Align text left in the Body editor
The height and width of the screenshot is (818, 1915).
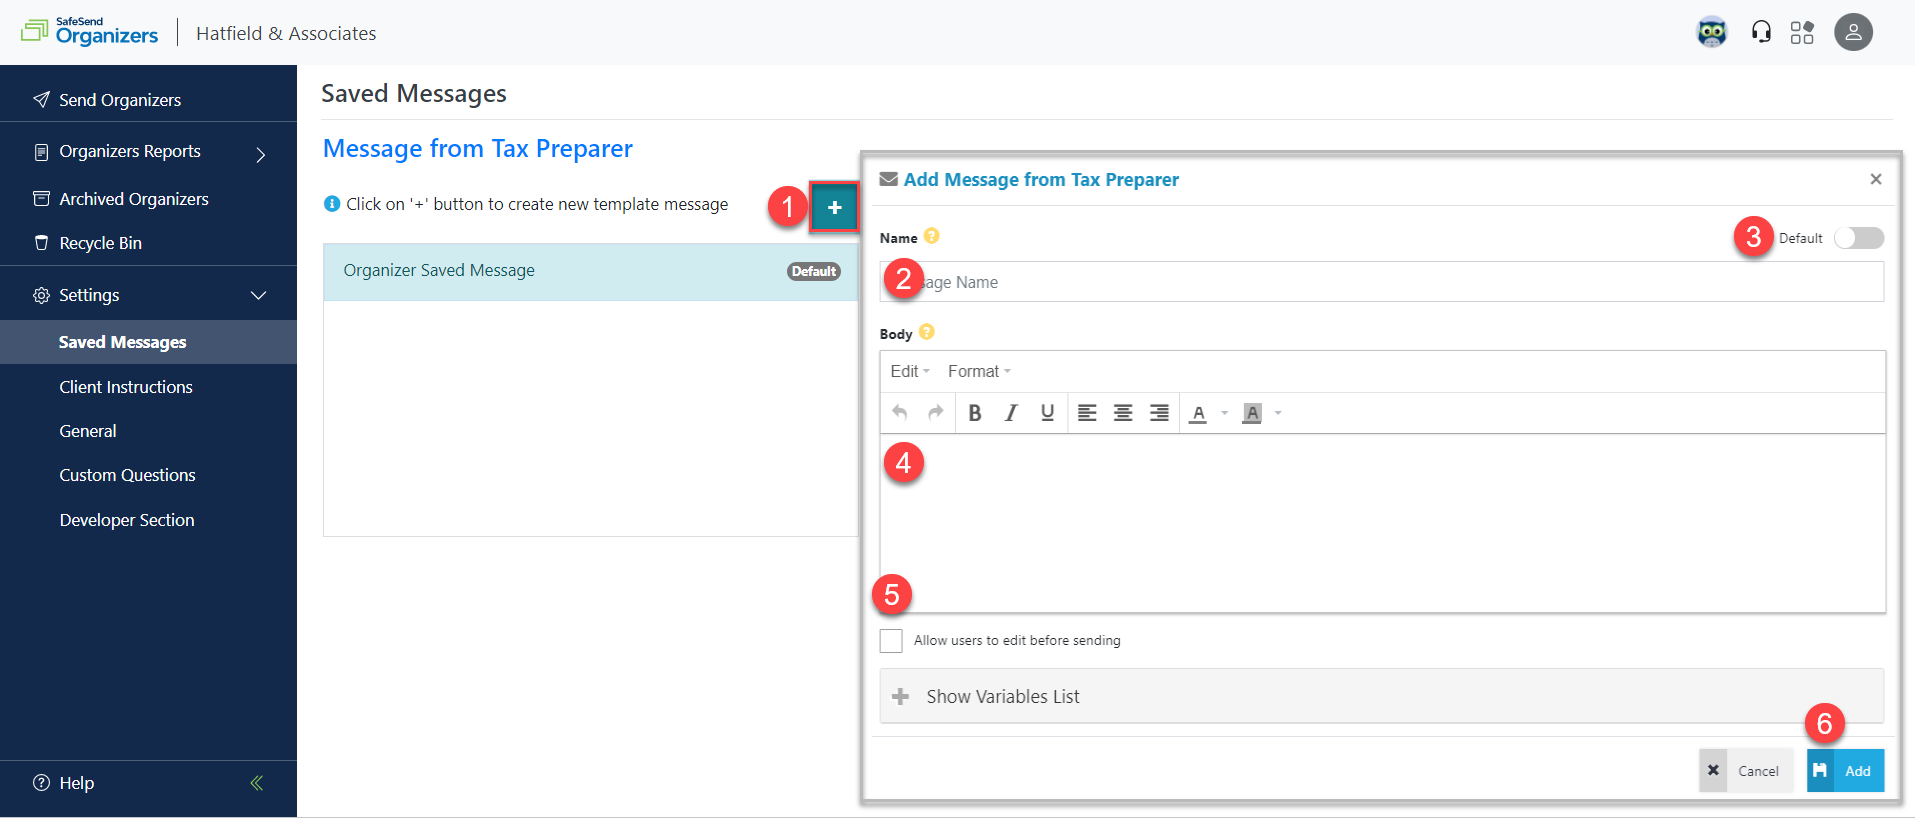coord(1087,413)
